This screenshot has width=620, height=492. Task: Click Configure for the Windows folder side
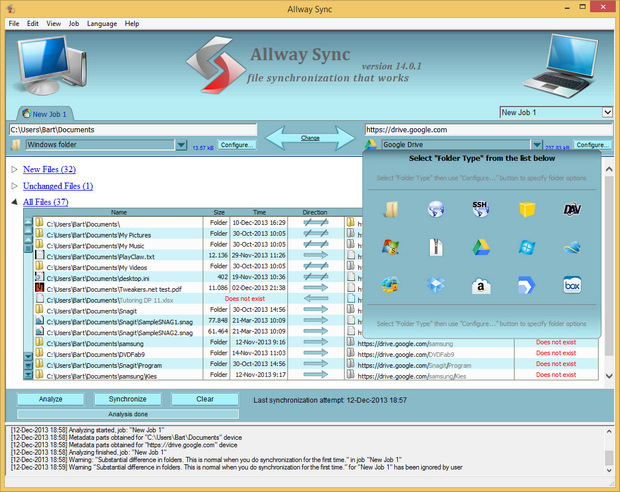[236, 145]
